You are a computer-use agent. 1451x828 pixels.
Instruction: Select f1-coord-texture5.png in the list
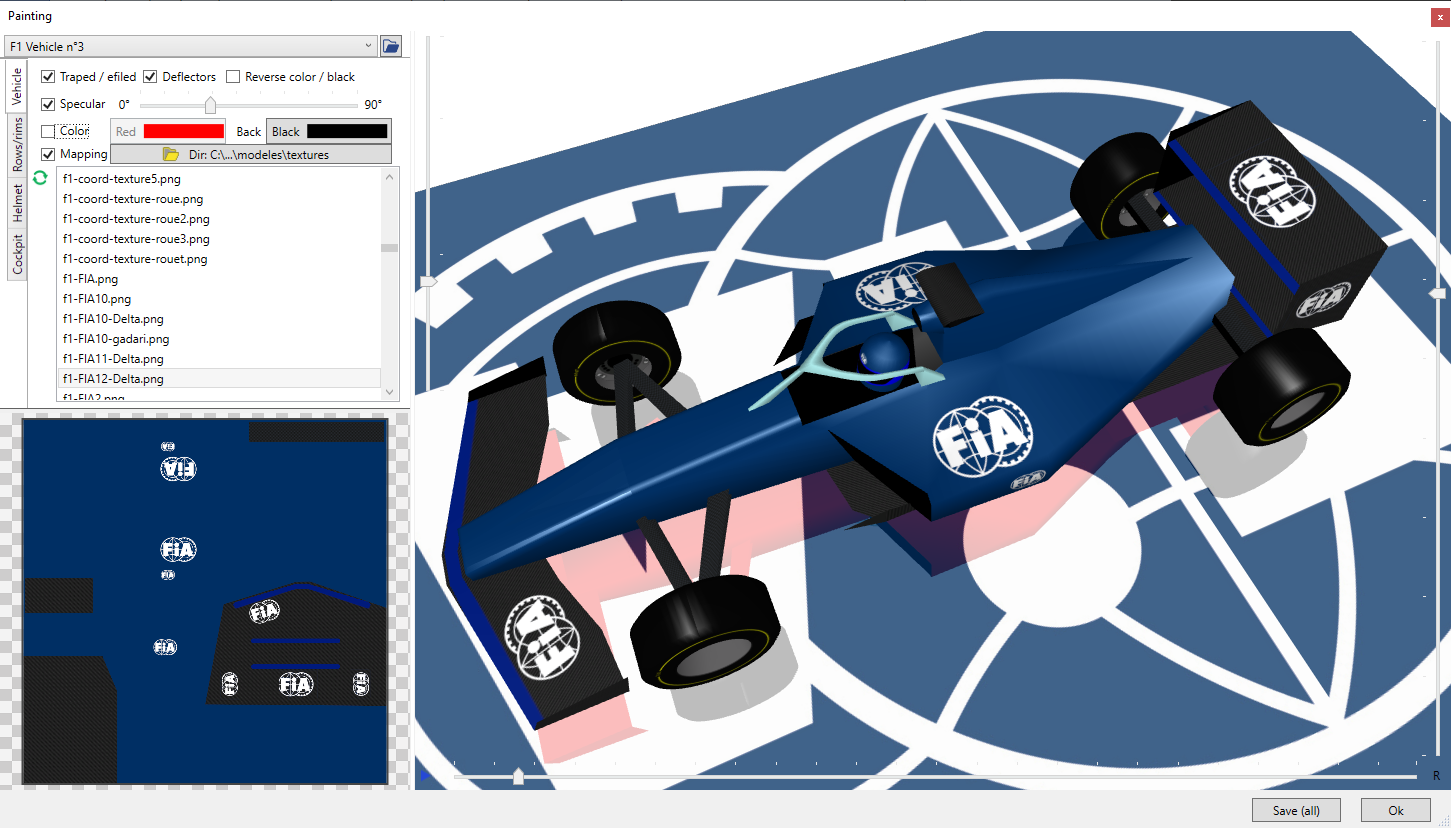tap(219, 179)
